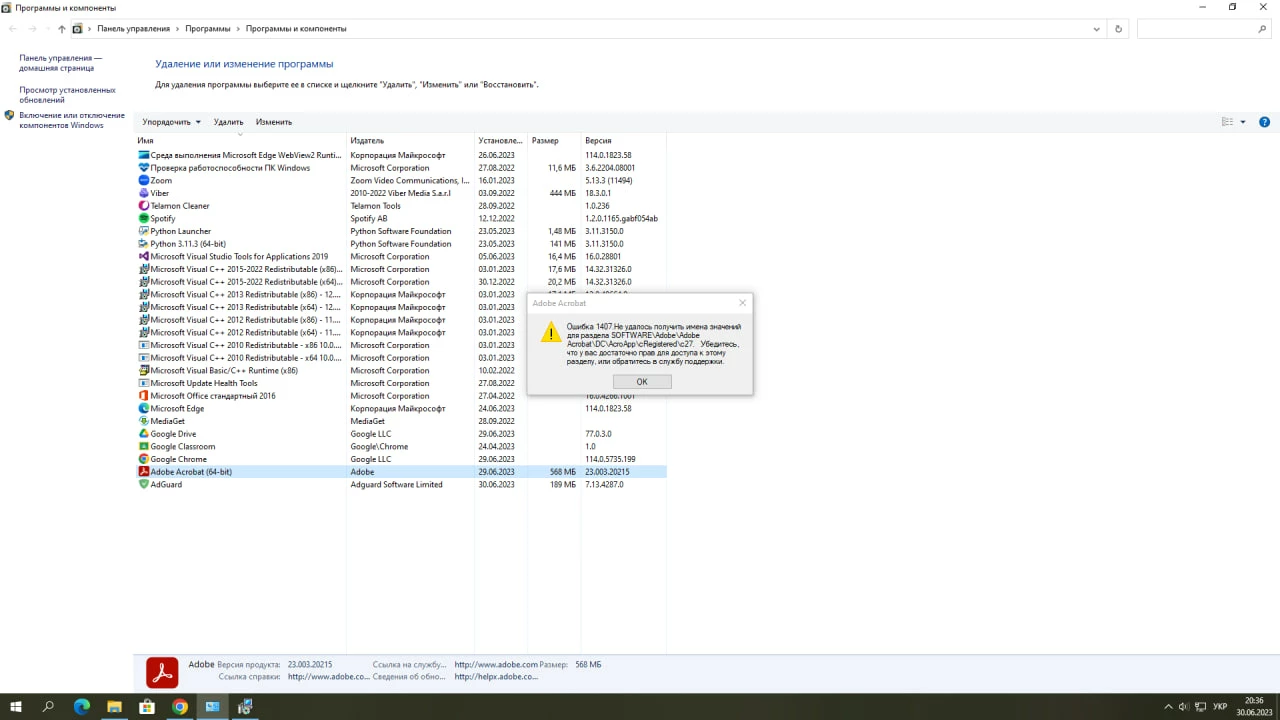This screenshot has height=720, width=1280.
Task: Expand the address bar history dropdown
Action: [1097, 29]
